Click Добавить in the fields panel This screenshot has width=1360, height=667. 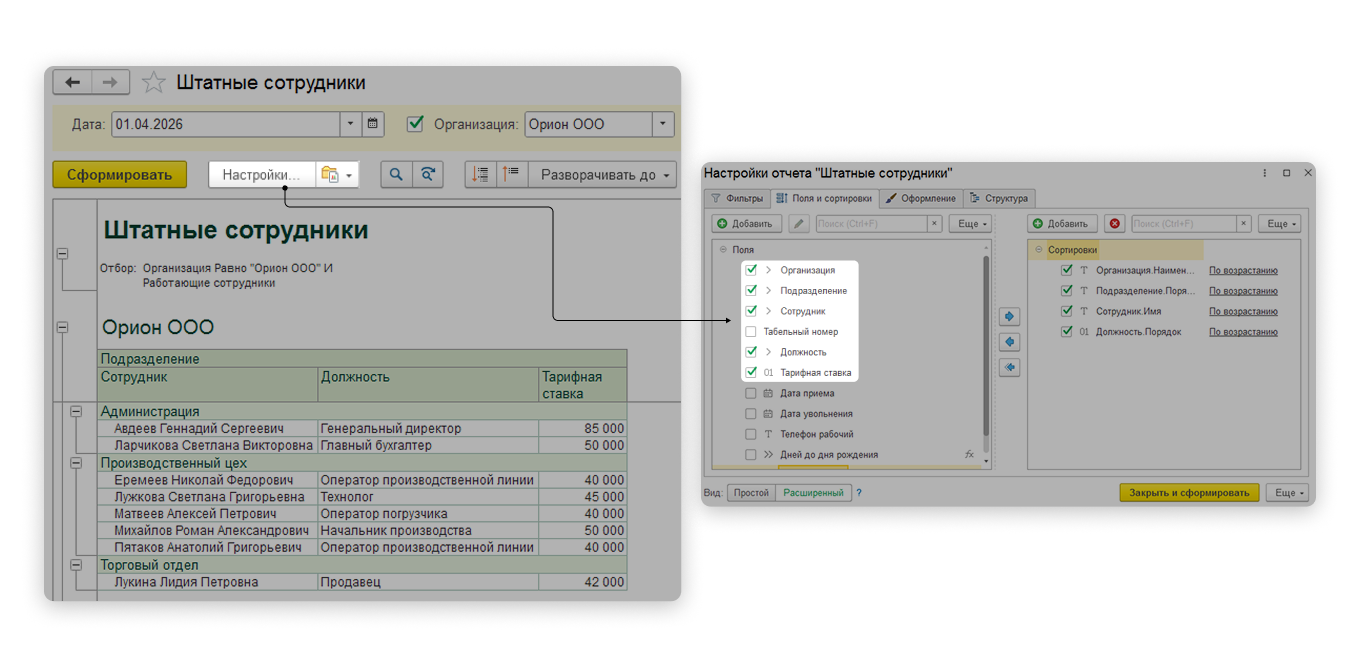coord(747,224)
